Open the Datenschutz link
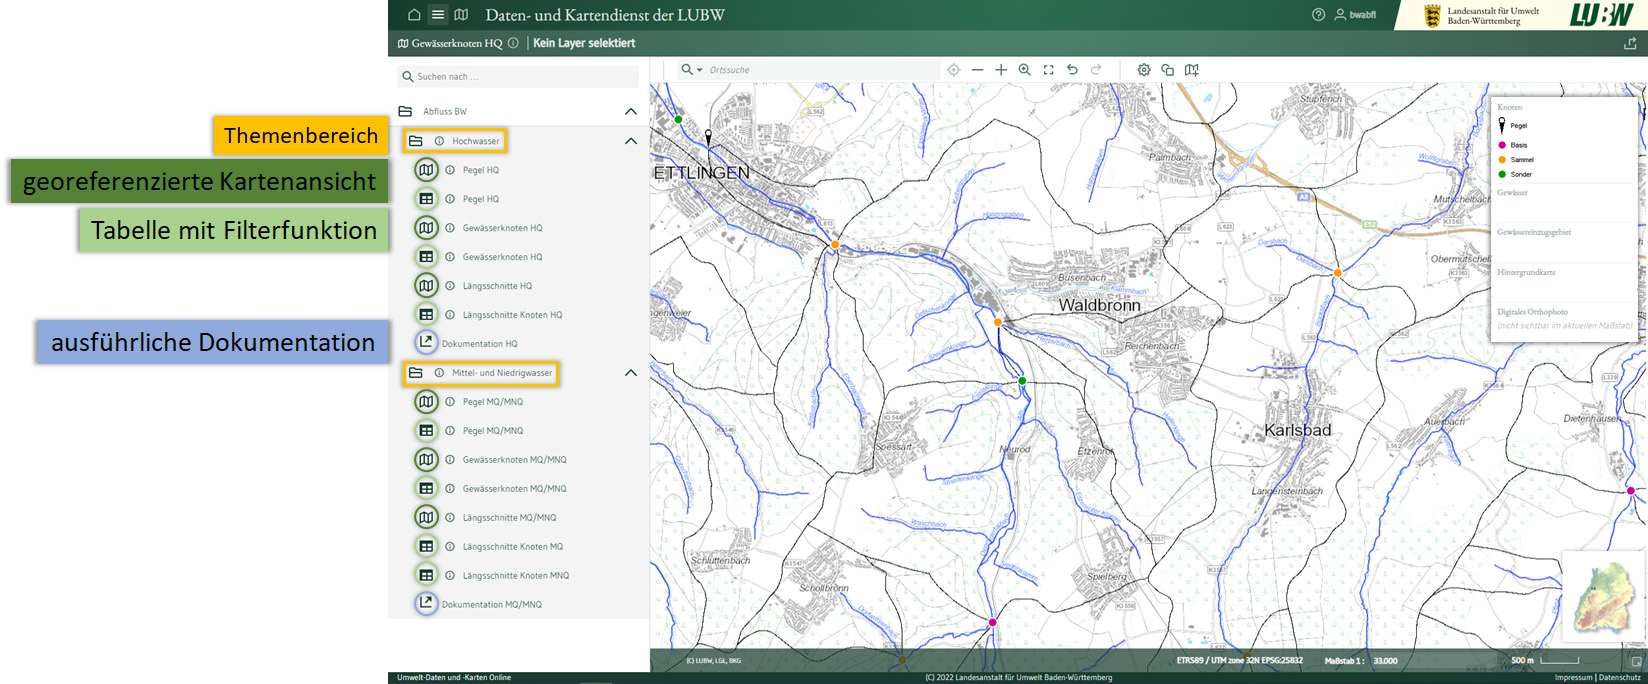 [x=1621, y=678]
